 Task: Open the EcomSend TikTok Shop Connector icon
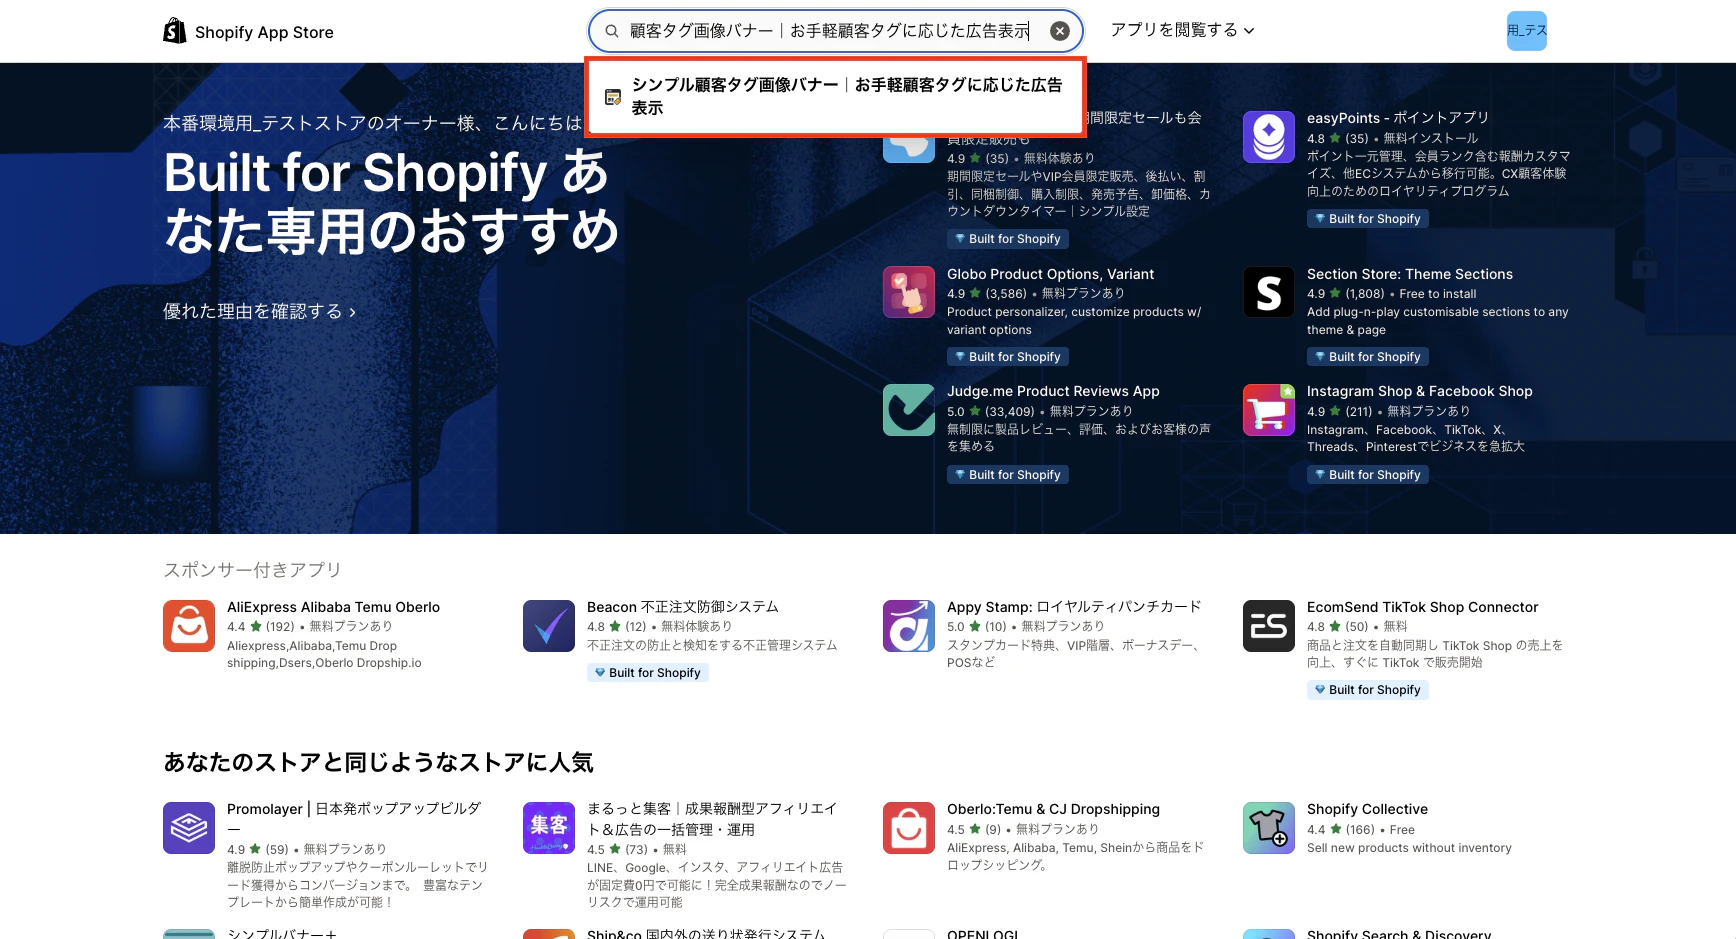[1268, 626]
